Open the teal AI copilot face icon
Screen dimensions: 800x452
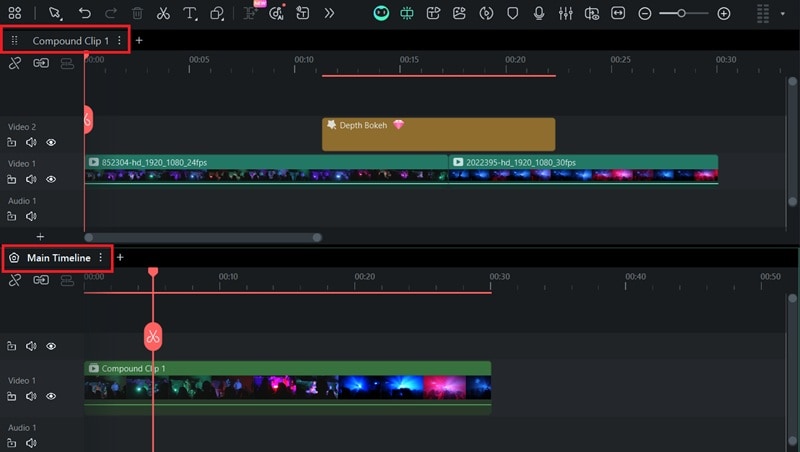pyautogui.click(x=381, y=13)
